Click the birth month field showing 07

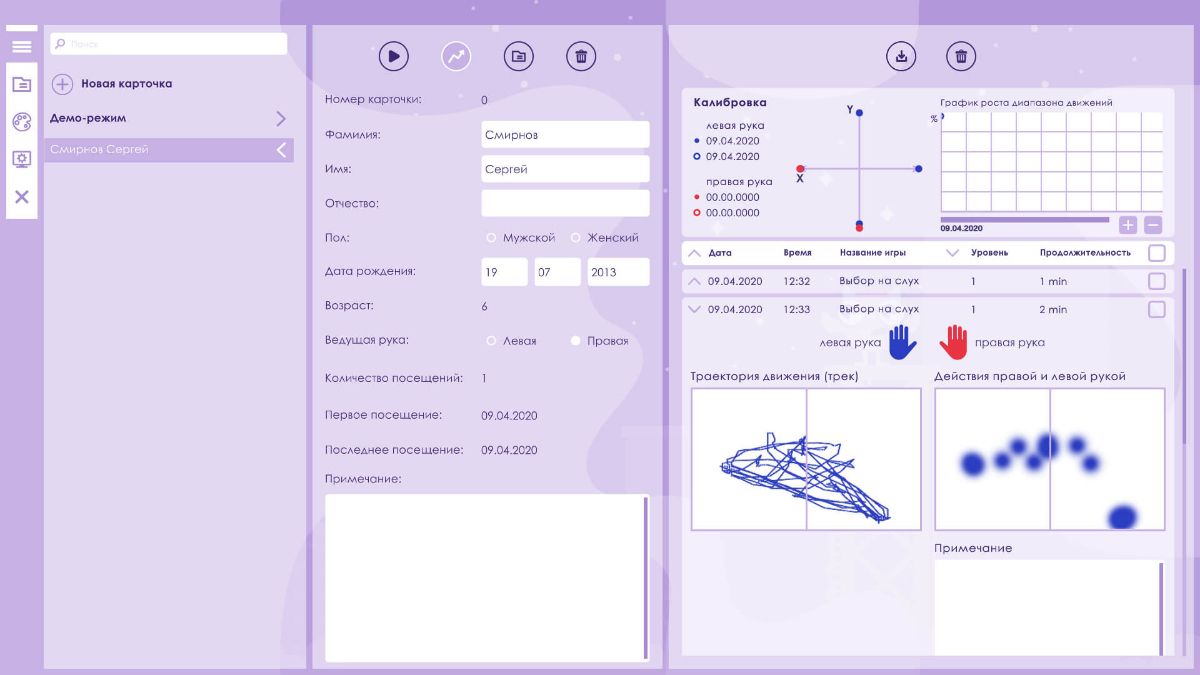[557, 272]
